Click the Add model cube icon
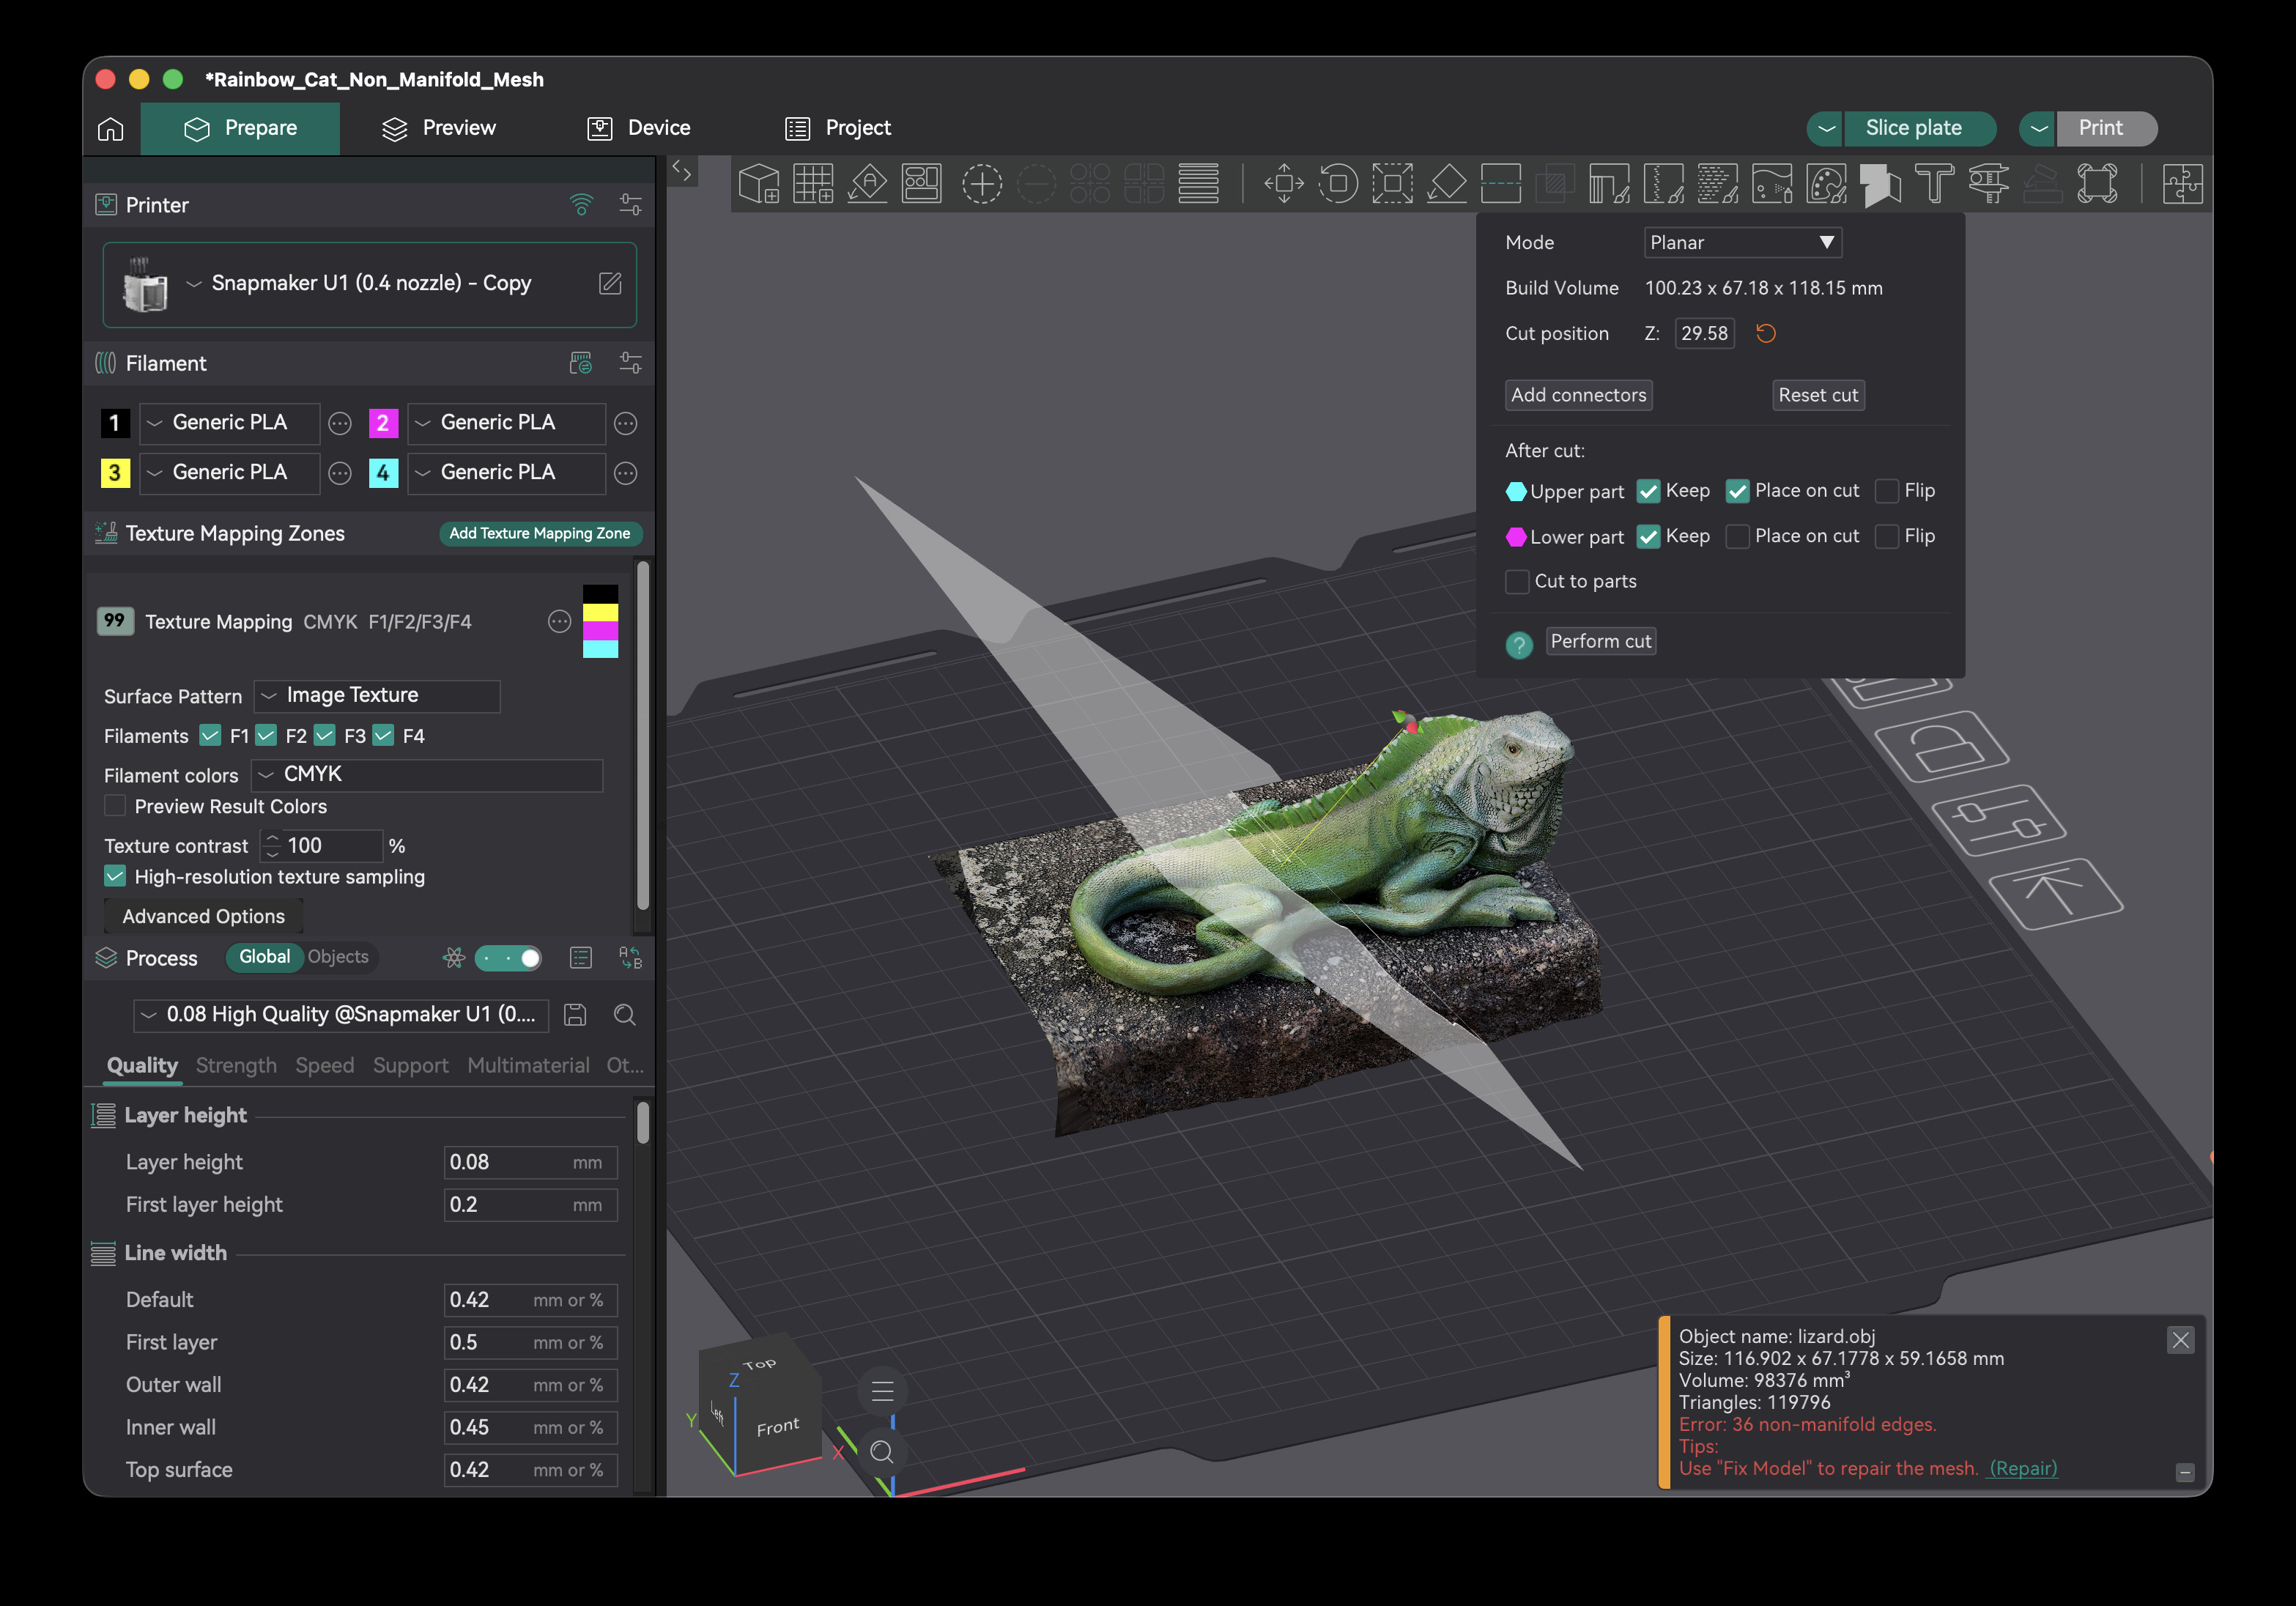 click(759, 184)
